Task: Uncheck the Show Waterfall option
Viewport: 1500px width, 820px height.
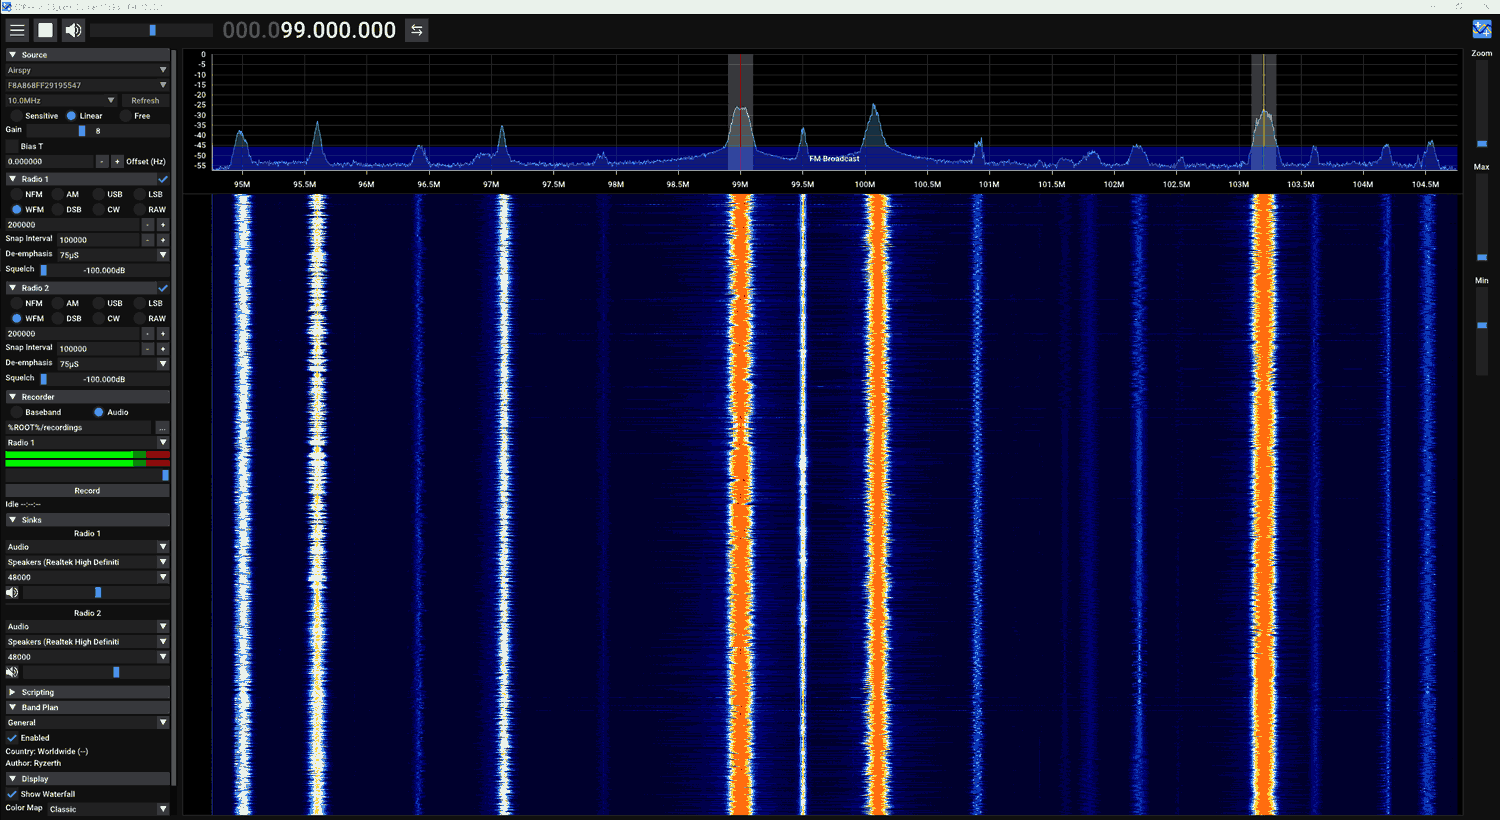Action: 12,794
